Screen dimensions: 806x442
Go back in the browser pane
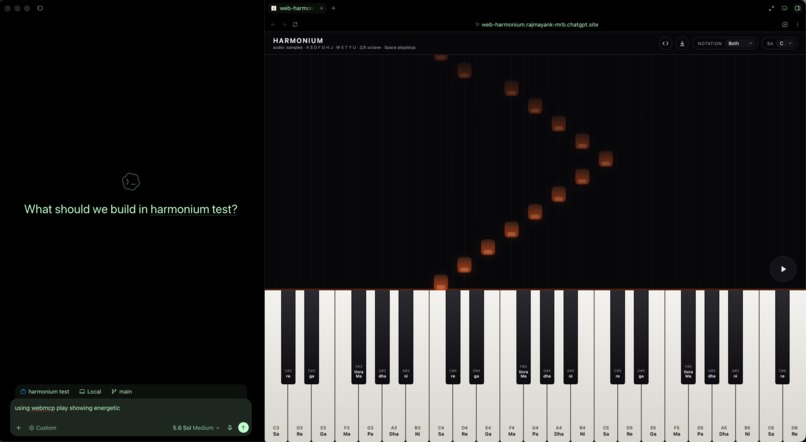273,24
